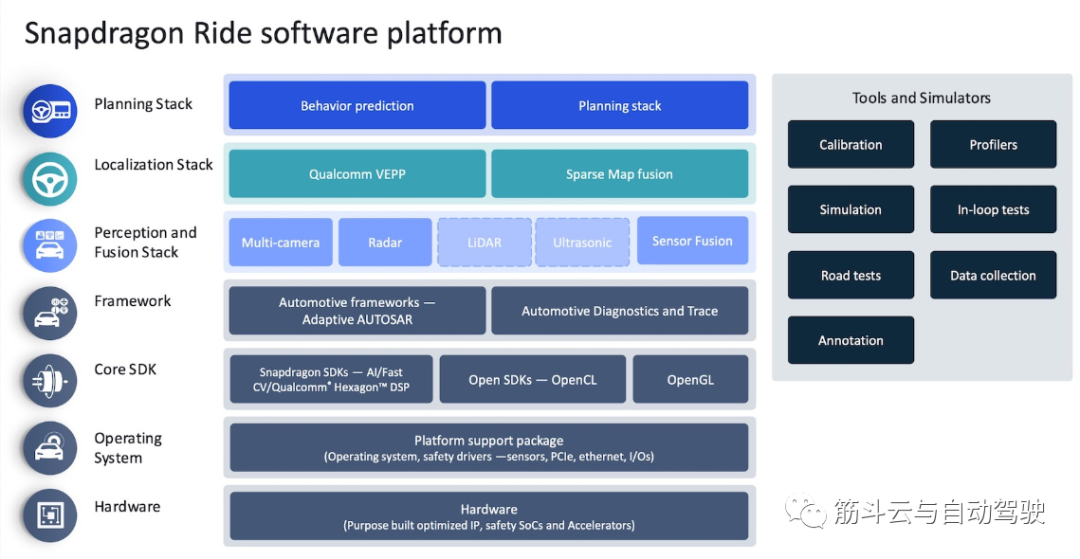Screen dimensions: 1080x559
Task: Open the Simulation tool tile
Action: point(851,209)
